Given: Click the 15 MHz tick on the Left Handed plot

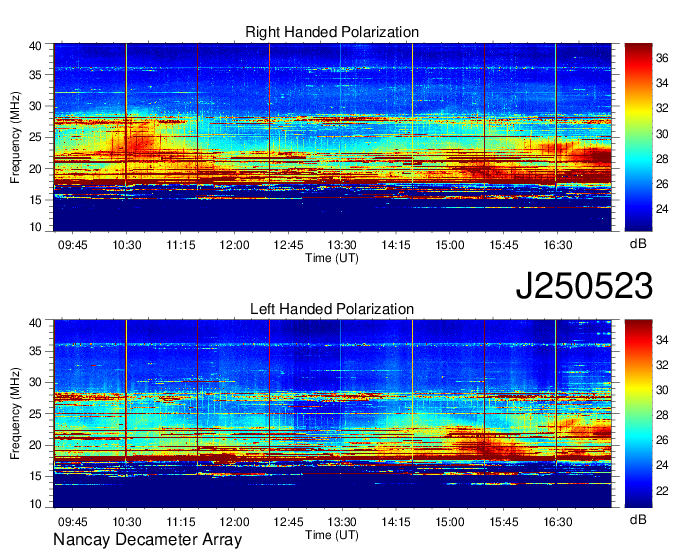Looking at the screenshot, I should click(x=35, y=476).
